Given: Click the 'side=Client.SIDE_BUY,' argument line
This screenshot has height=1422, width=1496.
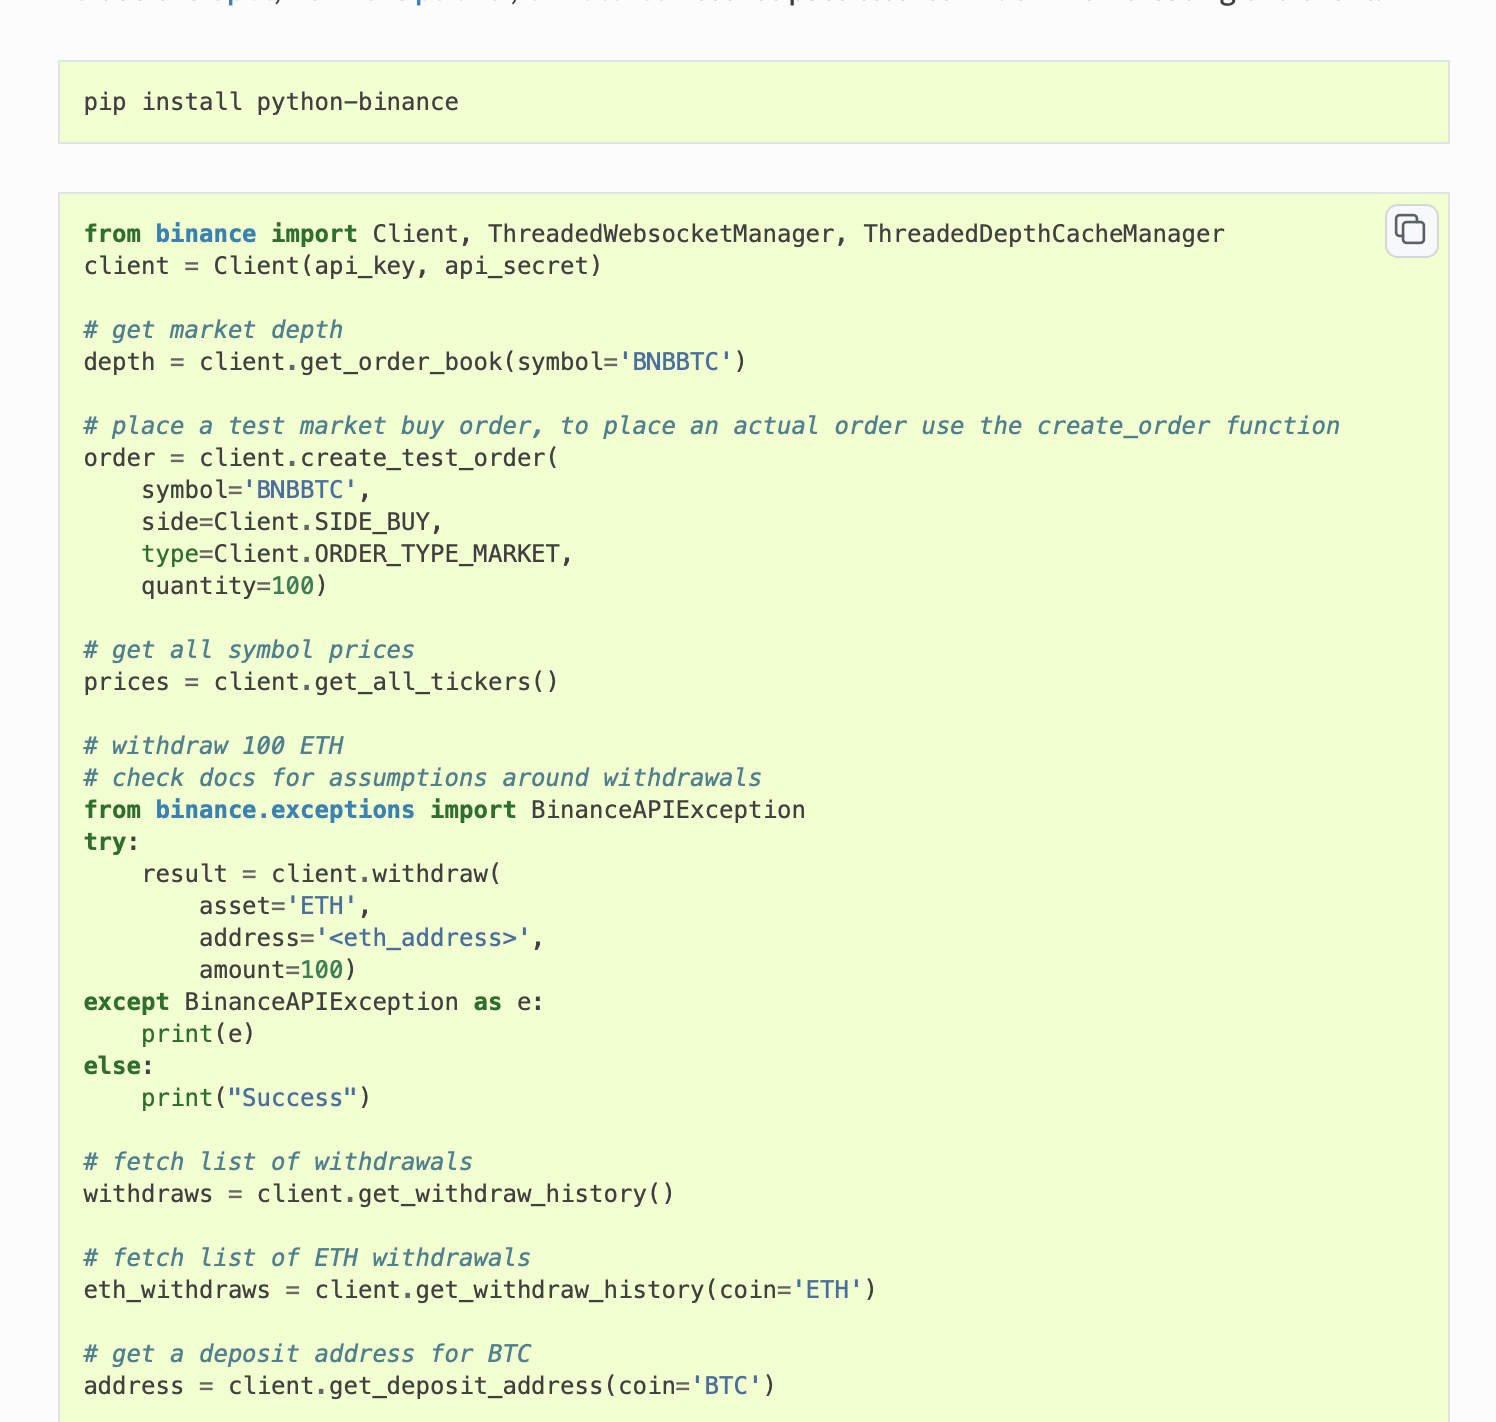Looking at the screenshot, I should [292, 522].
